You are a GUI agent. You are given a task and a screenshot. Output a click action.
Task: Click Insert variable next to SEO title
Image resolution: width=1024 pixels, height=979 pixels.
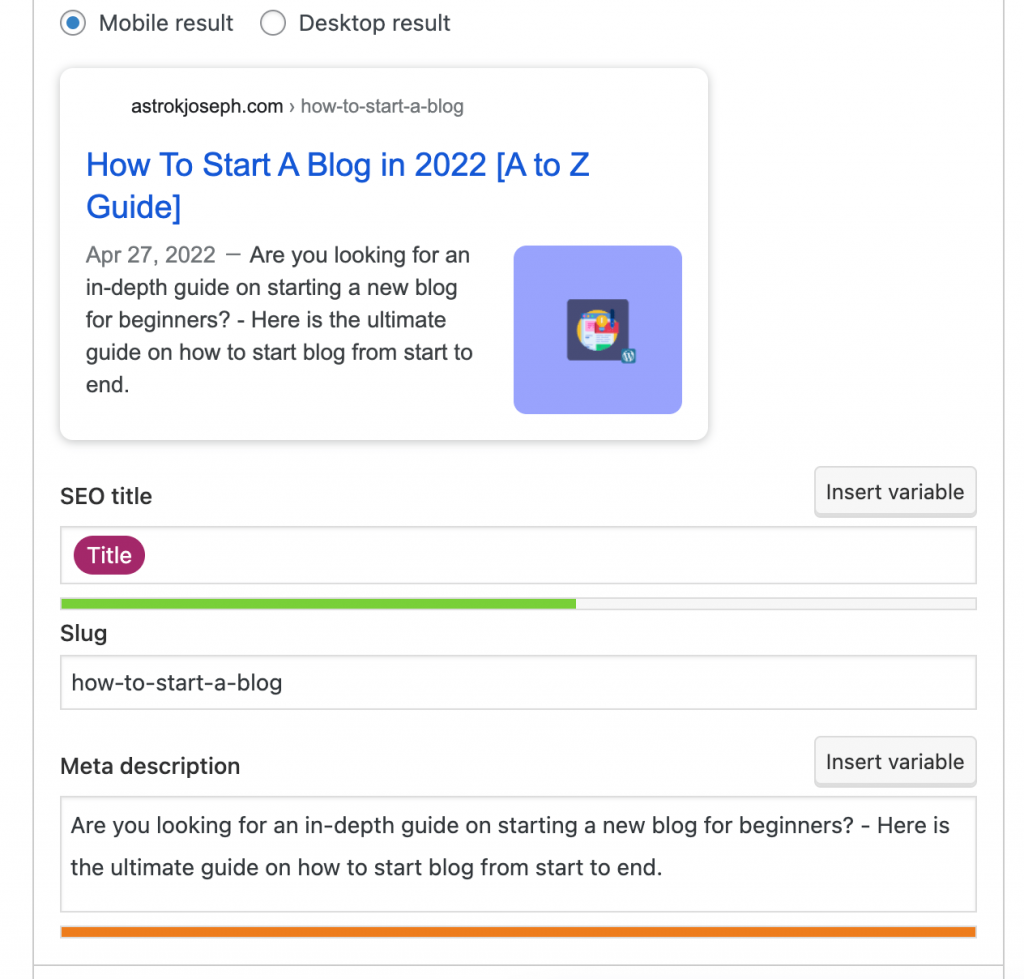[895, 492]
